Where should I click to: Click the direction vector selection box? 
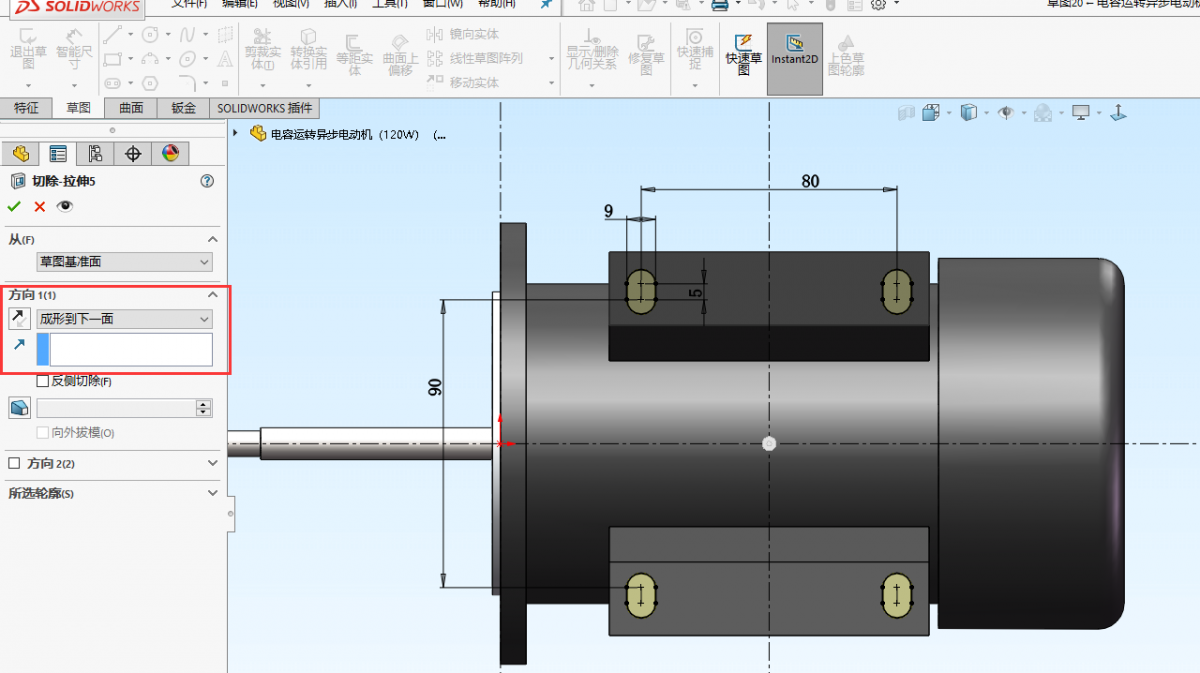point(125,350)
